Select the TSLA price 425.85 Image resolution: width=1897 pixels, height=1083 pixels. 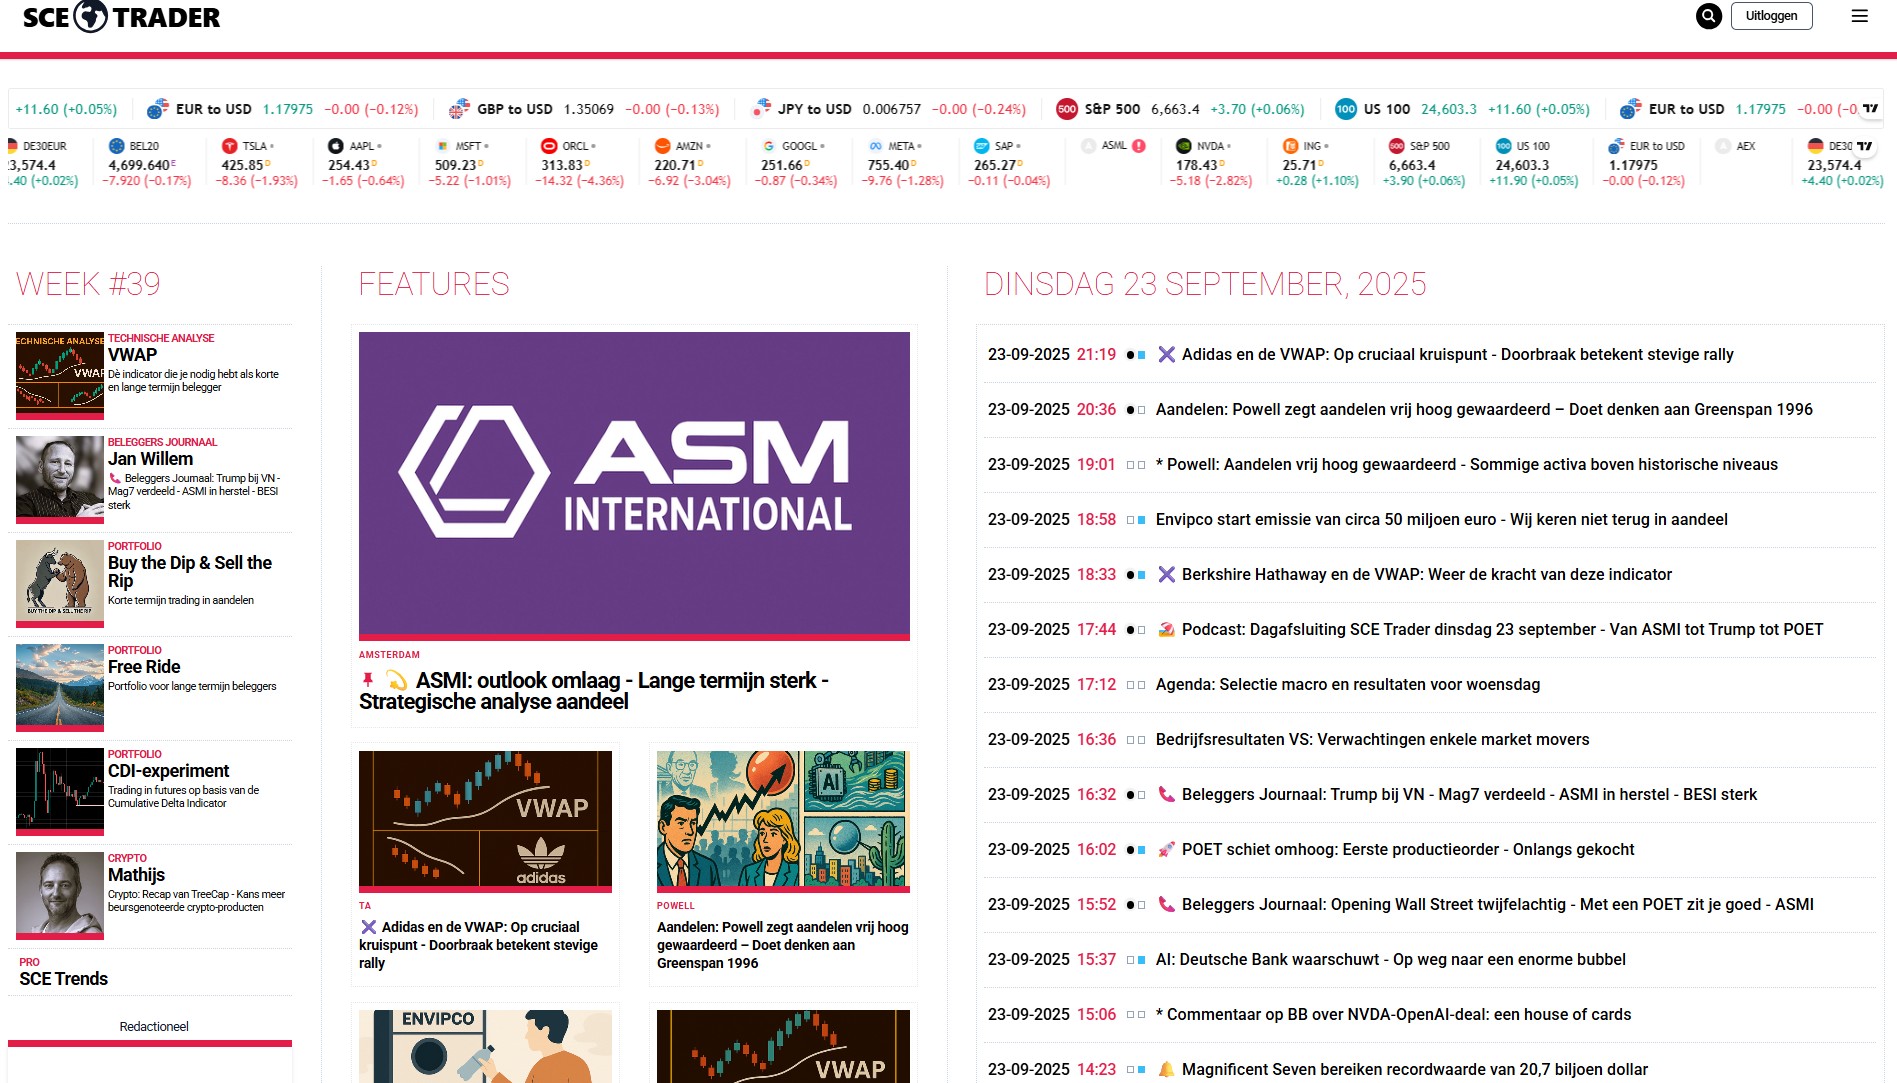242,165
